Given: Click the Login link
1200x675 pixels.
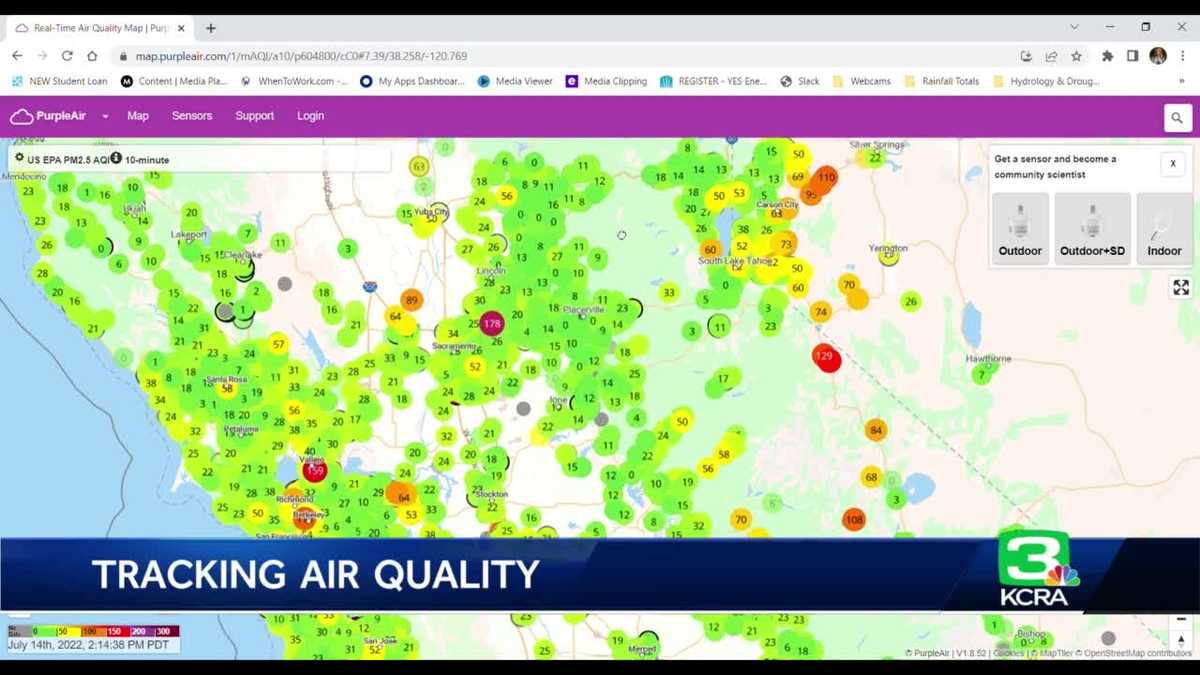Looking at the screenshot, I should [310, 116].
